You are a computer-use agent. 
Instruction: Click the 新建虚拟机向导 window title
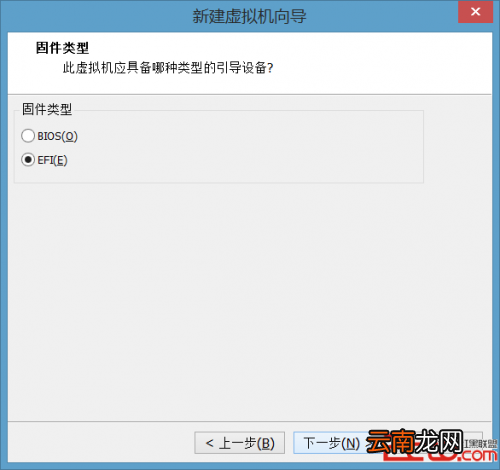[x=249, y=16]
